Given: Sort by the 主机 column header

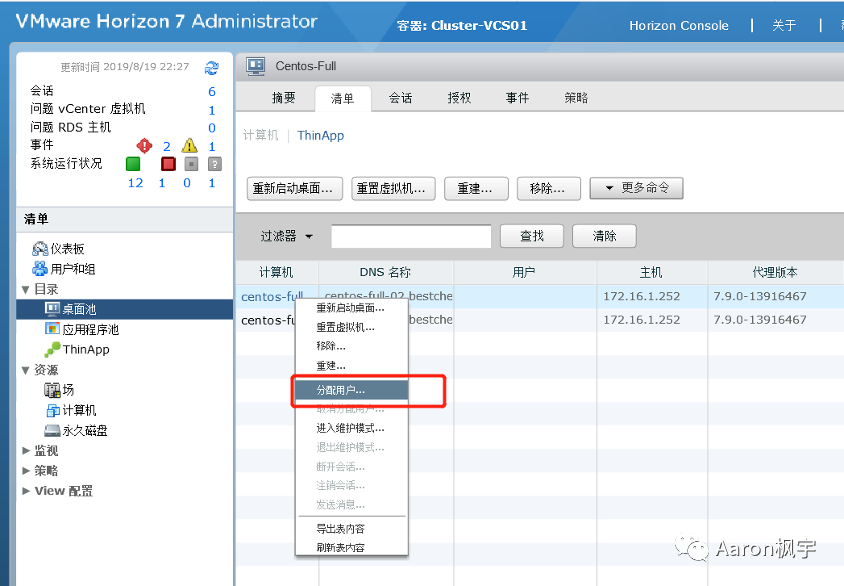Looking at the screenshot, I should (x=651, y=272).
